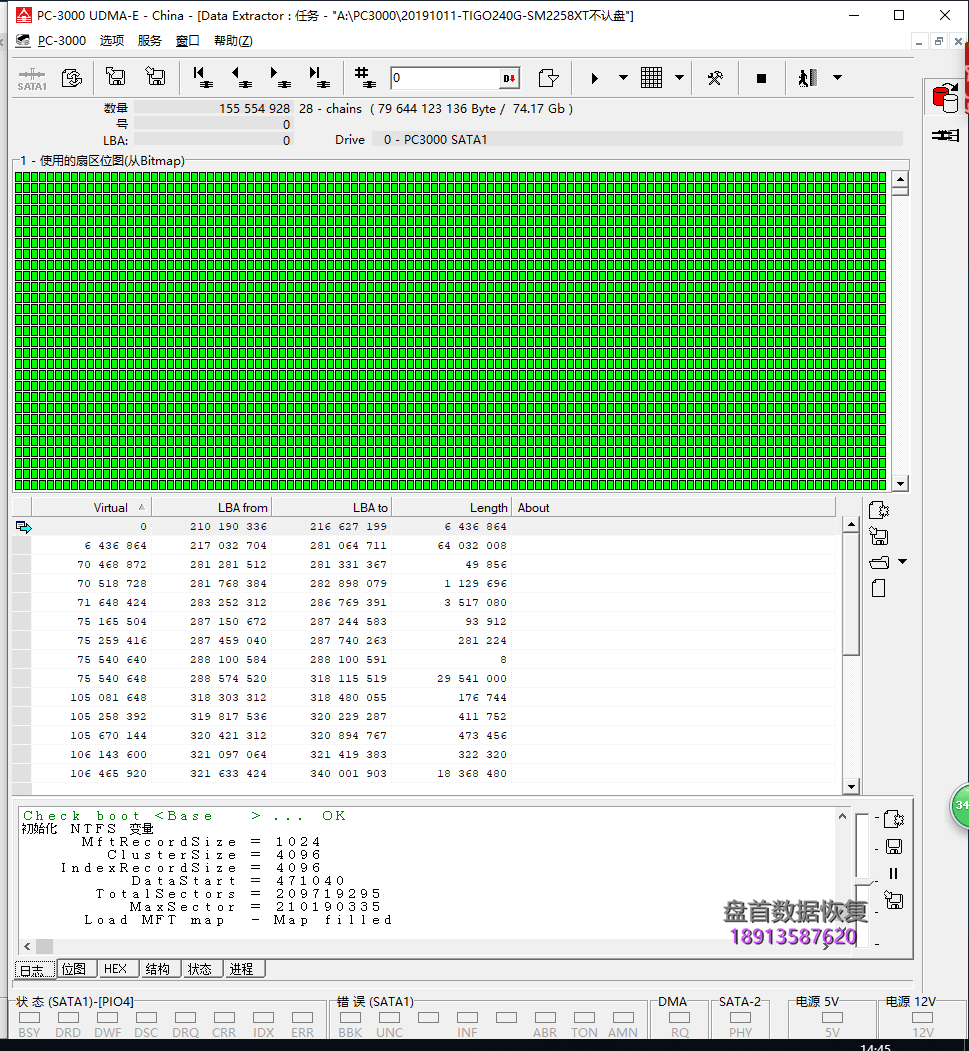Viewport: 969px width, 1051px height.
Task: Expand the folder icon dropdown on right panel
Action: tap(902, 561)
